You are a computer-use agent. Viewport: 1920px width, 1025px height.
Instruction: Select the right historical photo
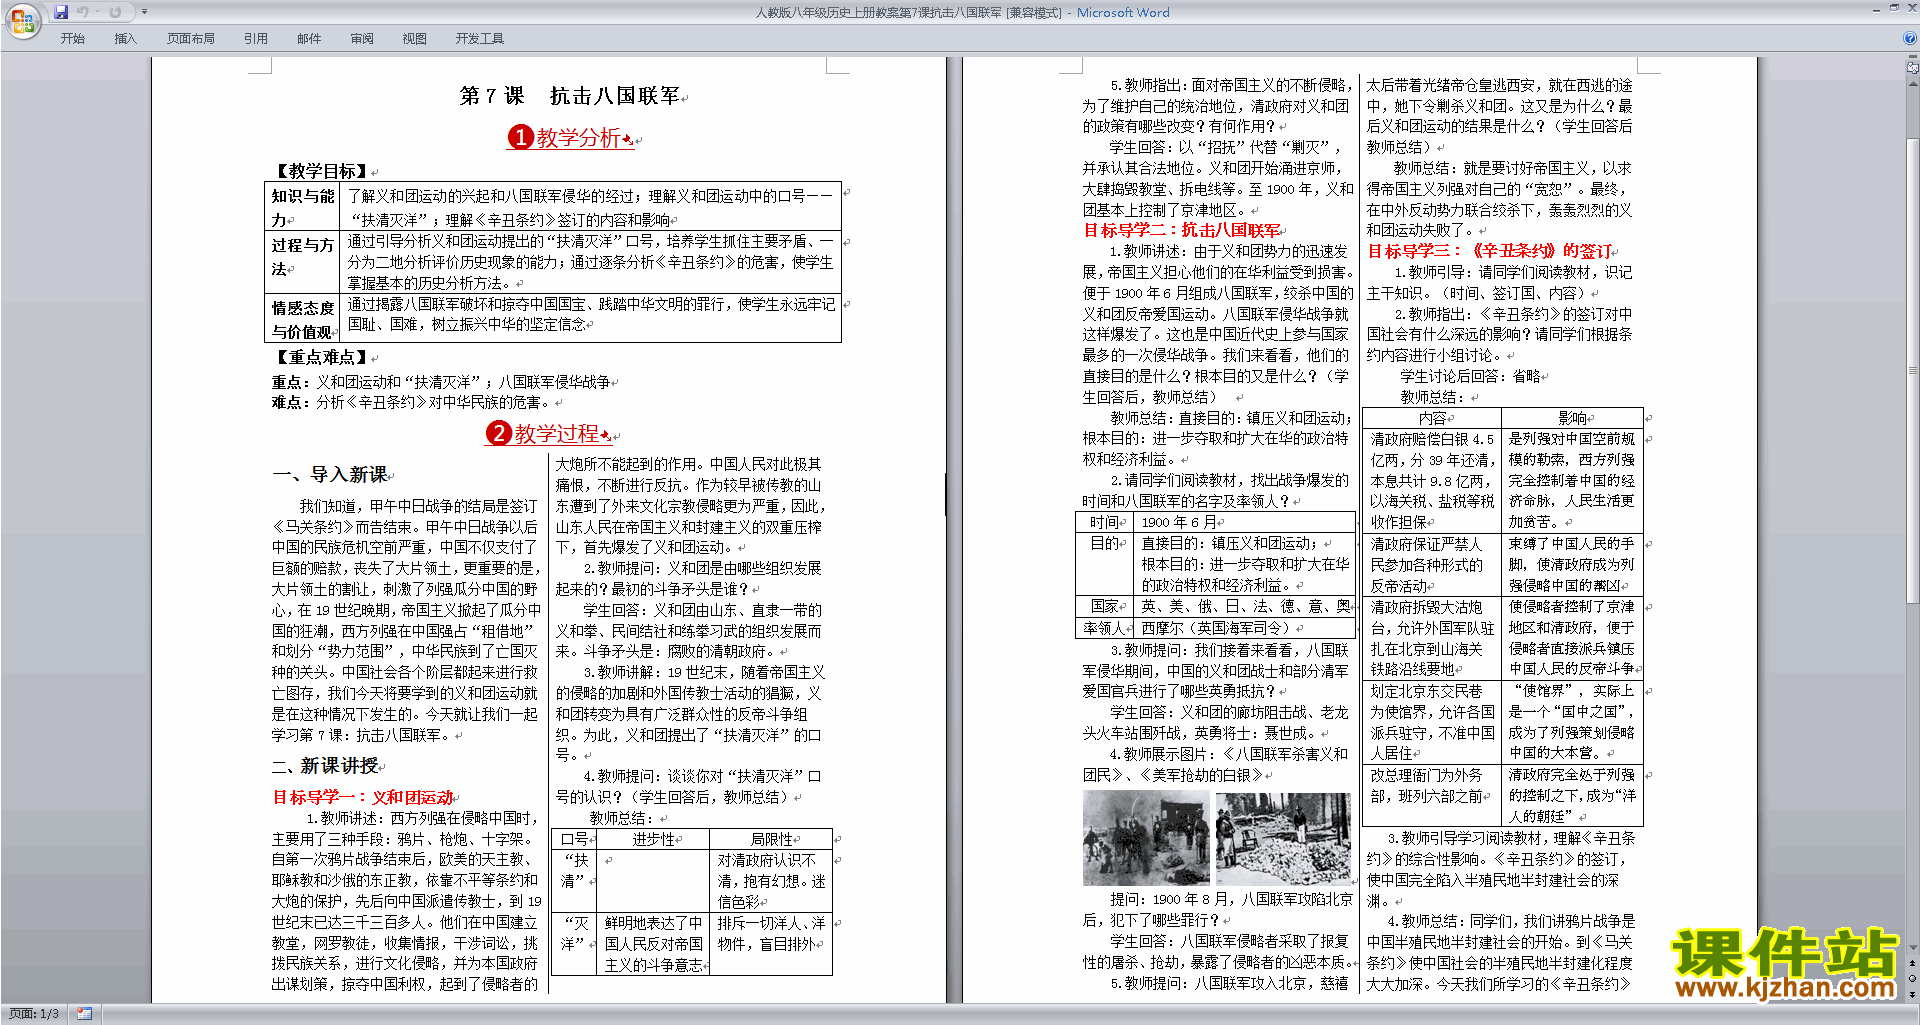(x=1283, y=838)
